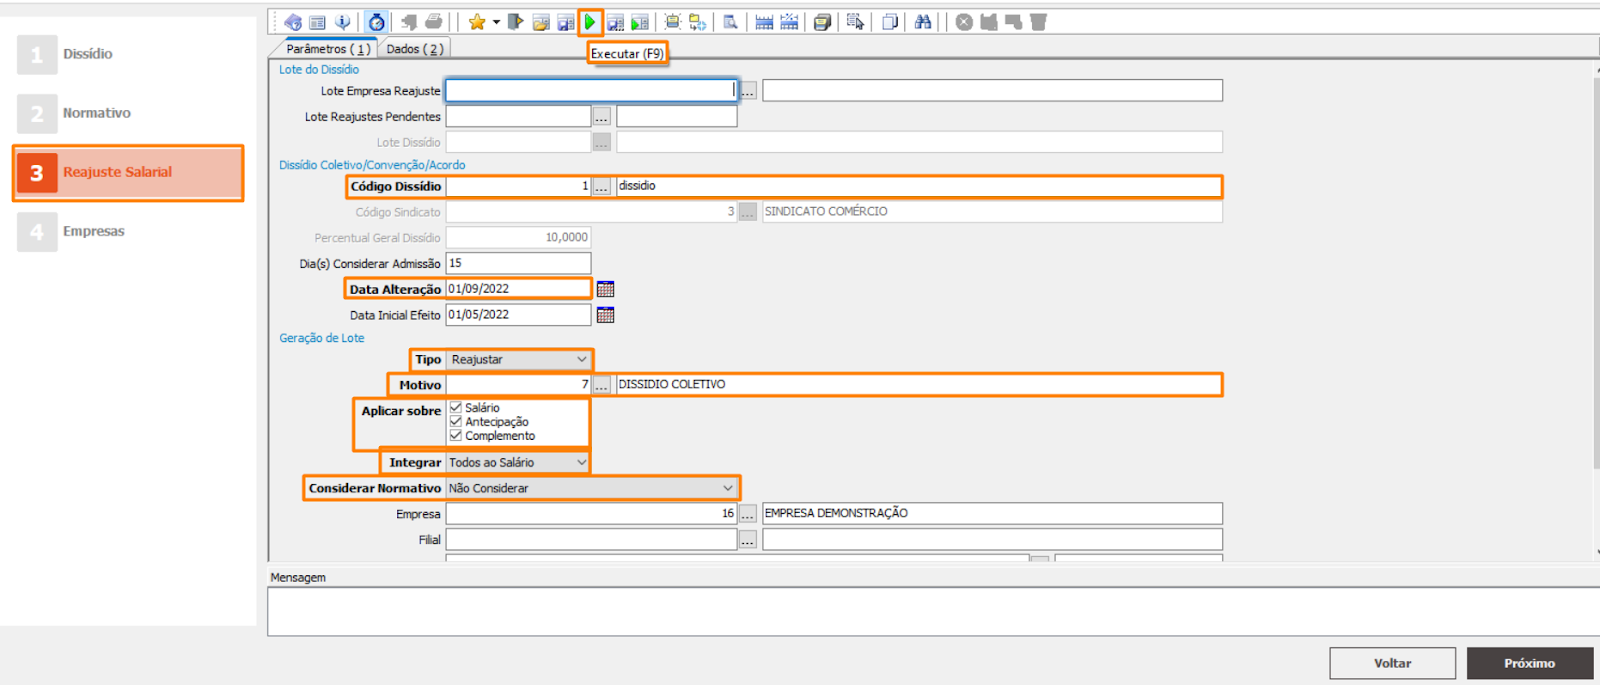
Task: Click the blue info toolbar icon
Action: click(x=343, y=22)
